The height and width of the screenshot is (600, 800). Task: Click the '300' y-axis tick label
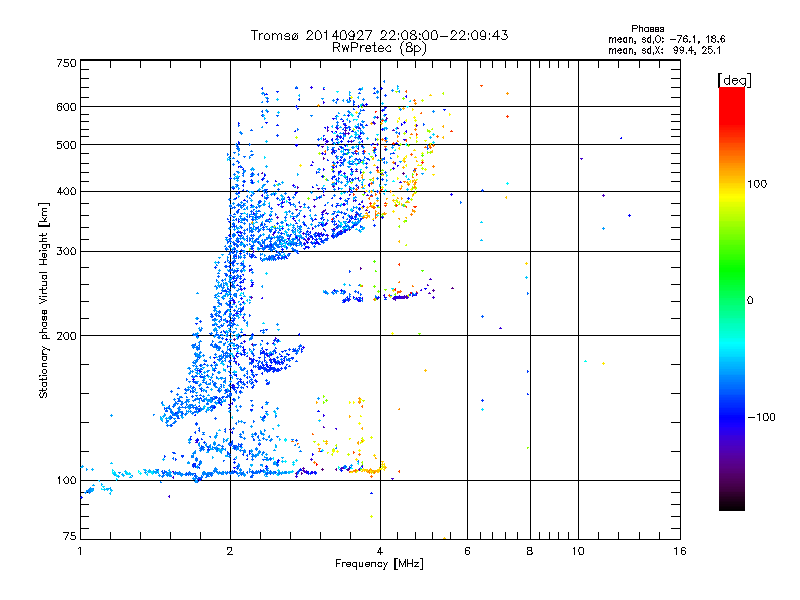tap(66, 251)
